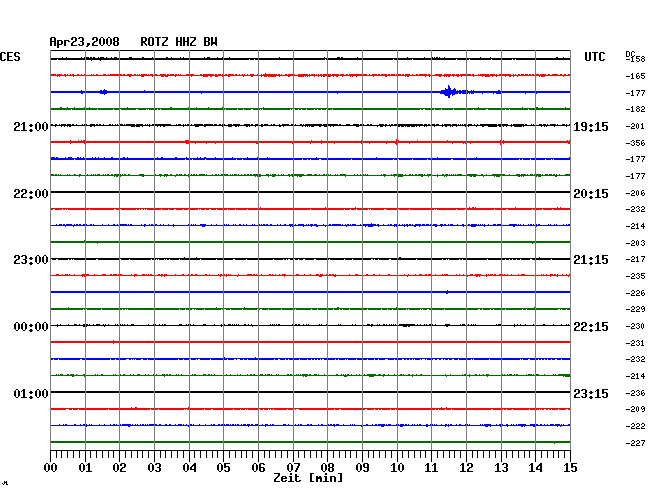This screenshot has width=650, height=494.
Task: Click the 19:15 UTC time label
Action: 591,127
